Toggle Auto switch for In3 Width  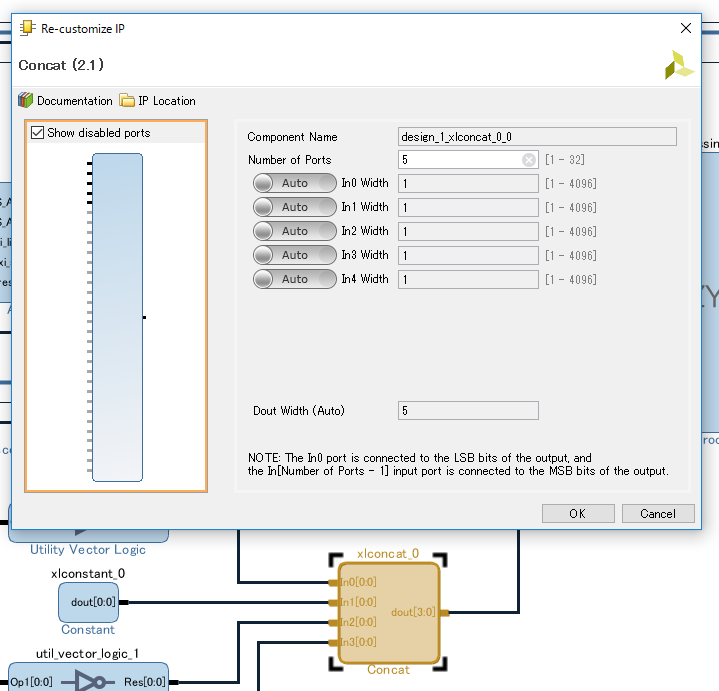pos(294,255)
